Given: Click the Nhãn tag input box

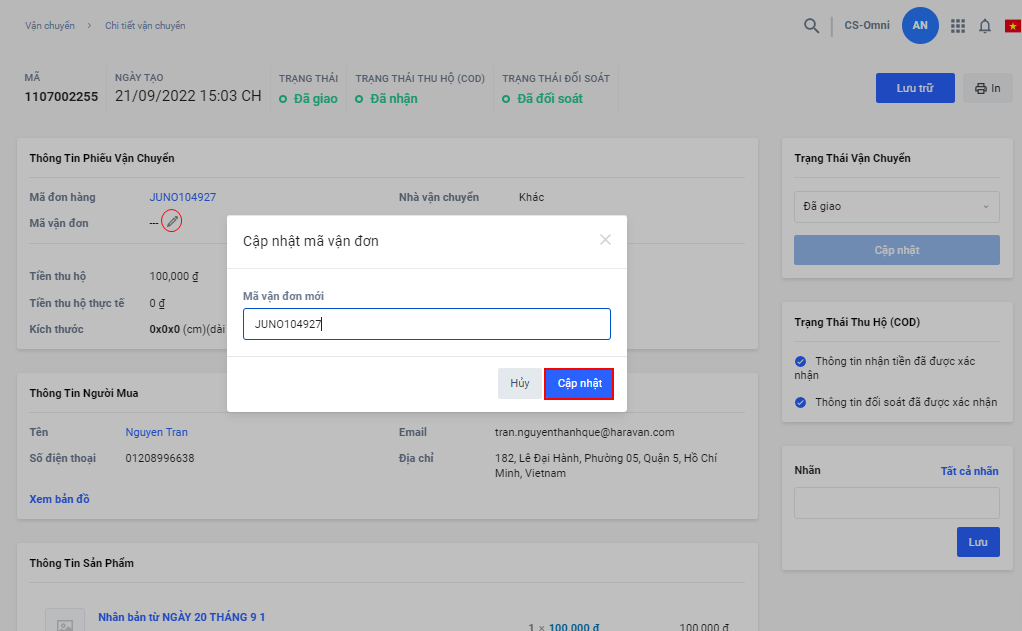Looking at the screenshot, I should pos(896,503).
